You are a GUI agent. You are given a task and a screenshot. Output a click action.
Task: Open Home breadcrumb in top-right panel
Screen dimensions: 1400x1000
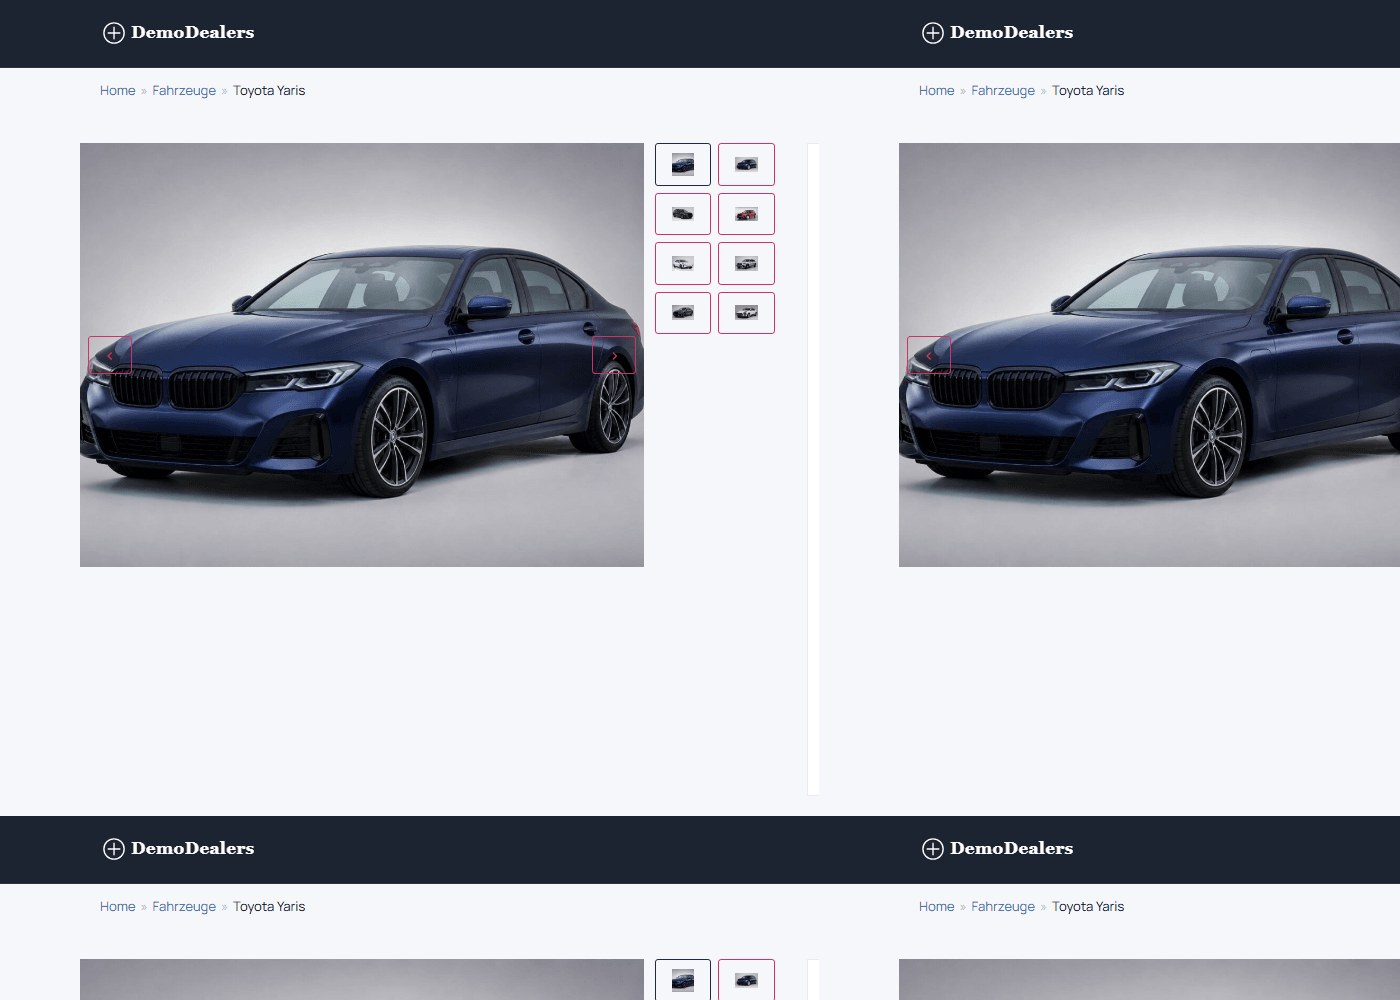936,91
